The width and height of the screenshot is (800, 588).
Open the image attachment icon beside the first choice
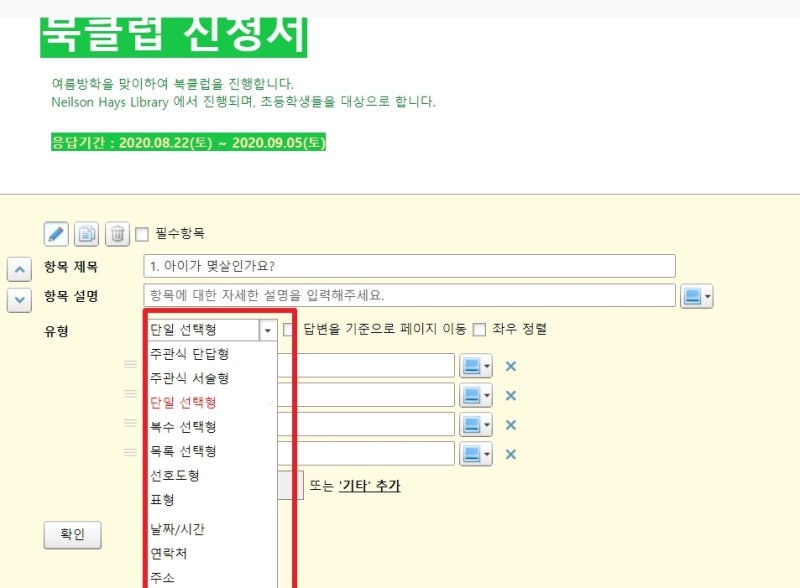coord(473,365)
